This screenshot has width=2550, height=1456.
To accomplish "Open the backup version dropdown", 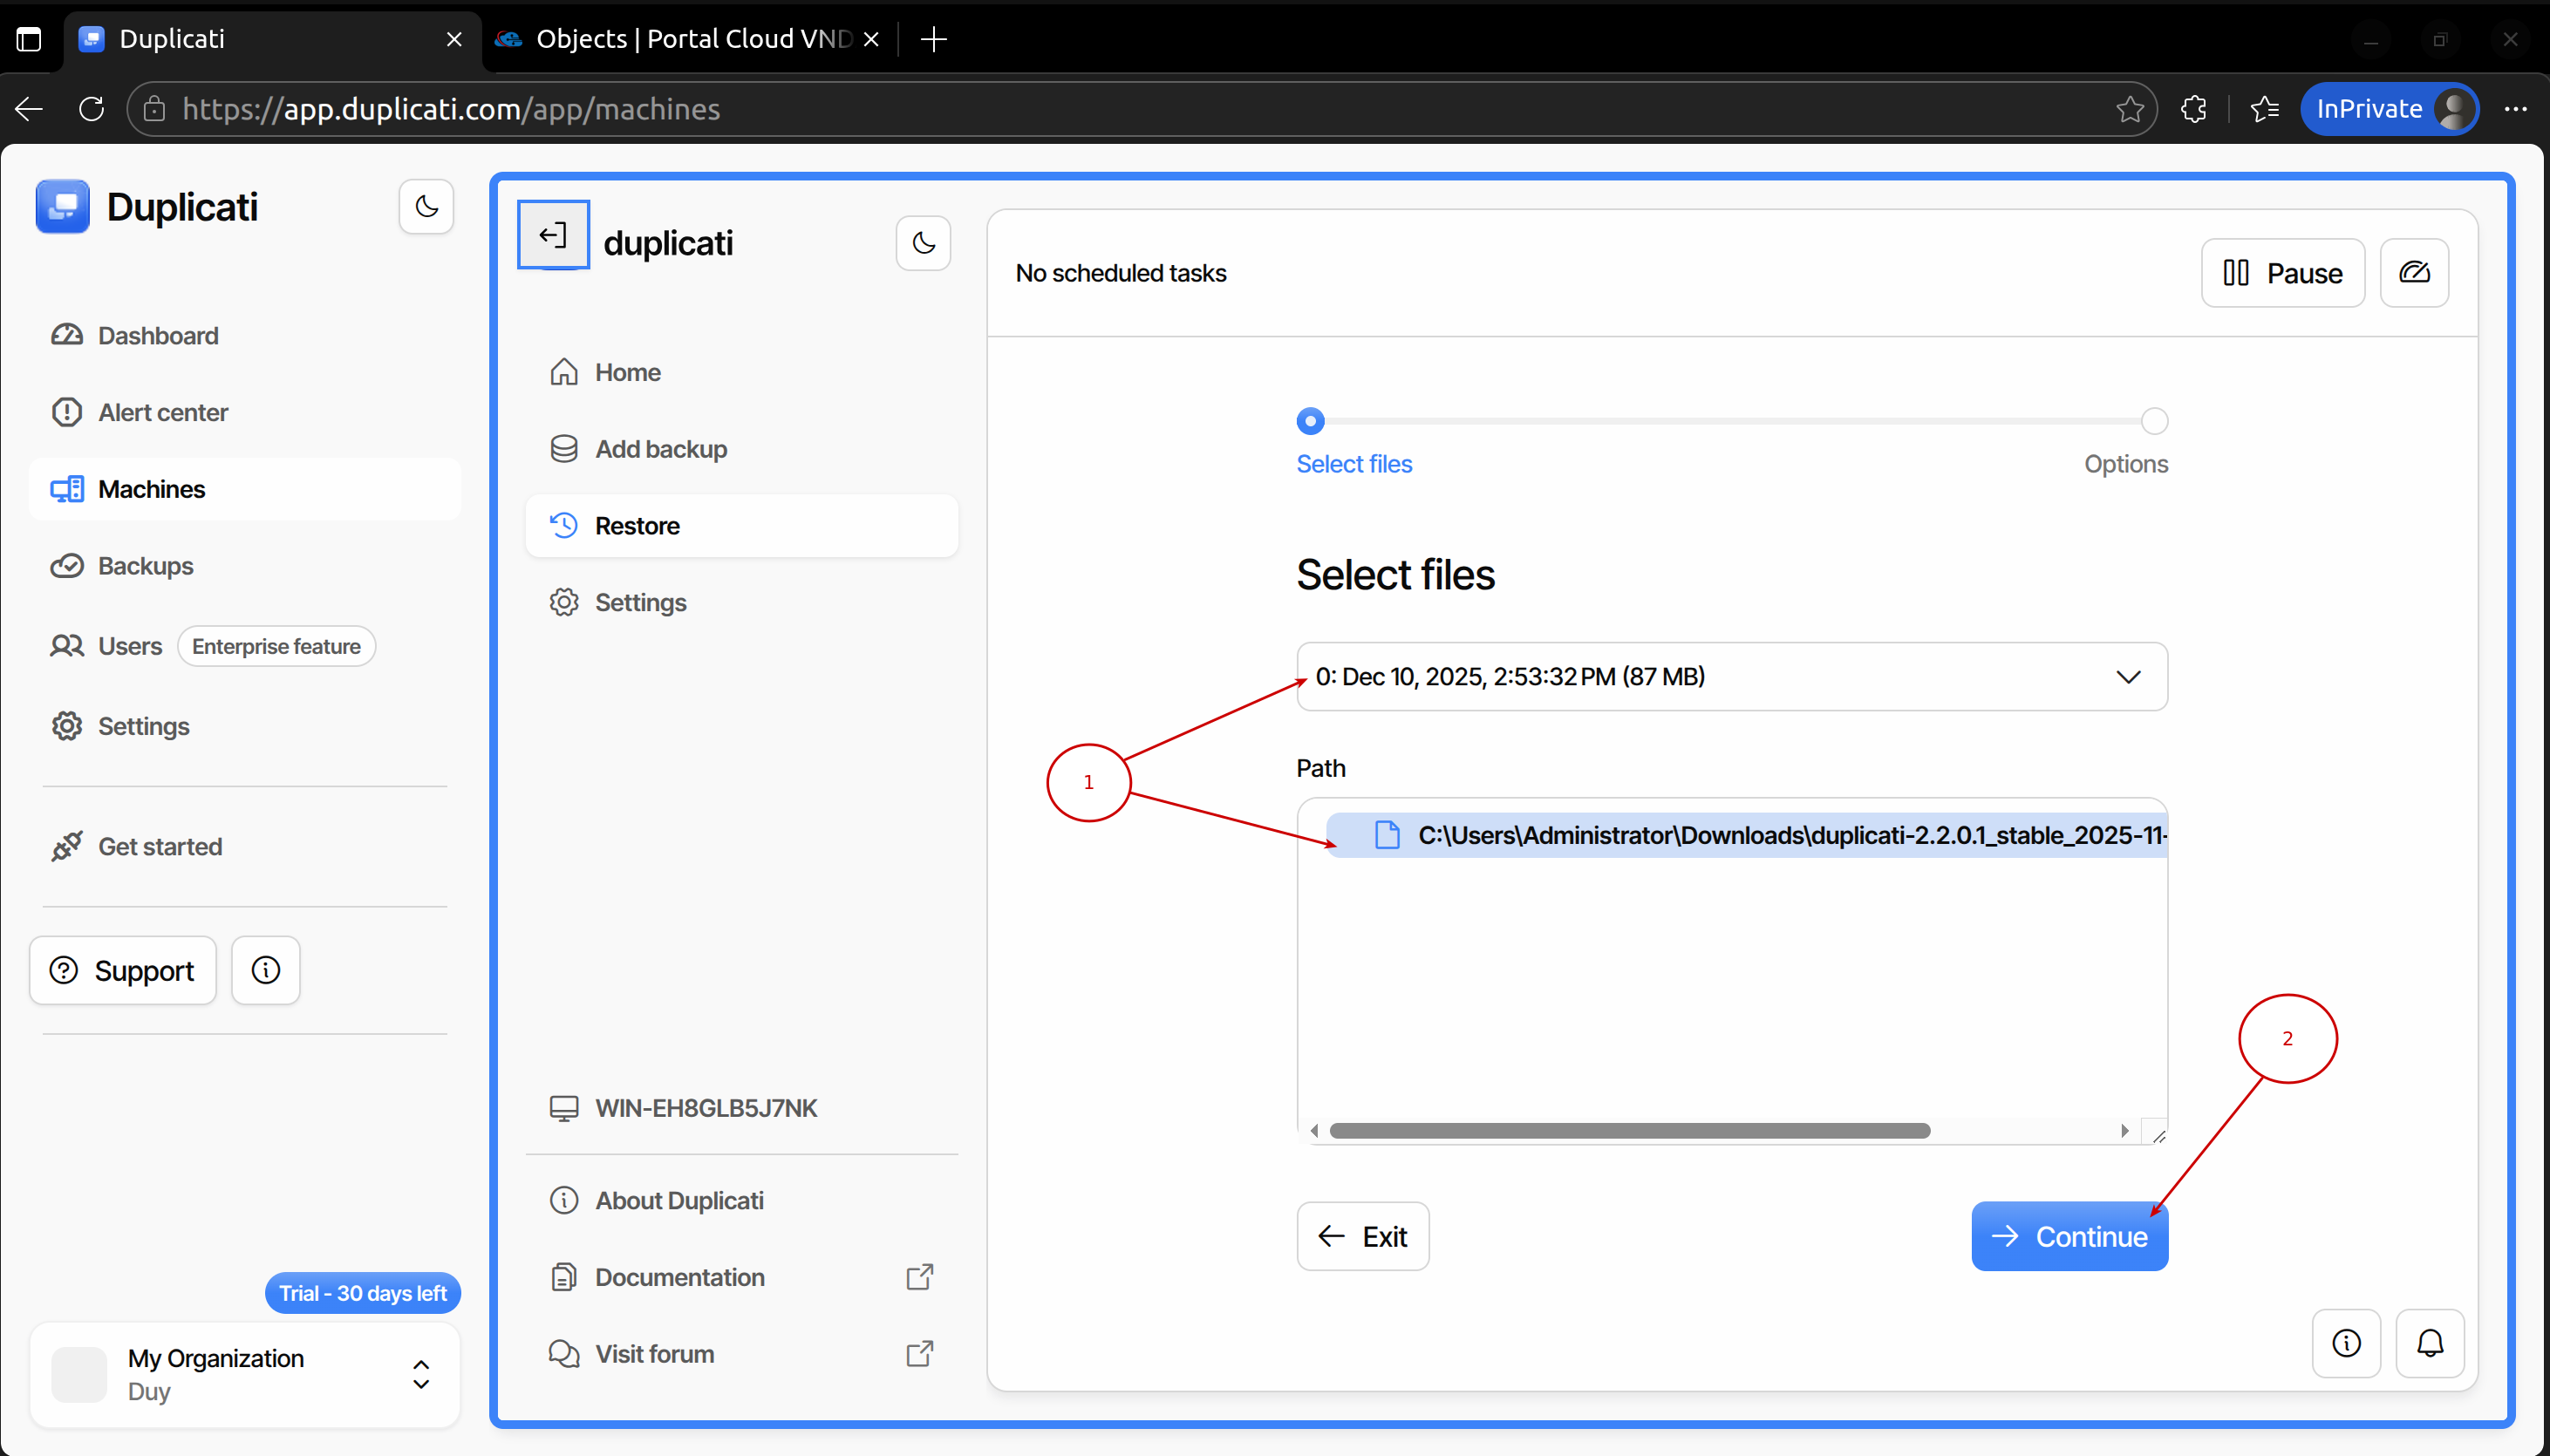I will pos(1731,677).
